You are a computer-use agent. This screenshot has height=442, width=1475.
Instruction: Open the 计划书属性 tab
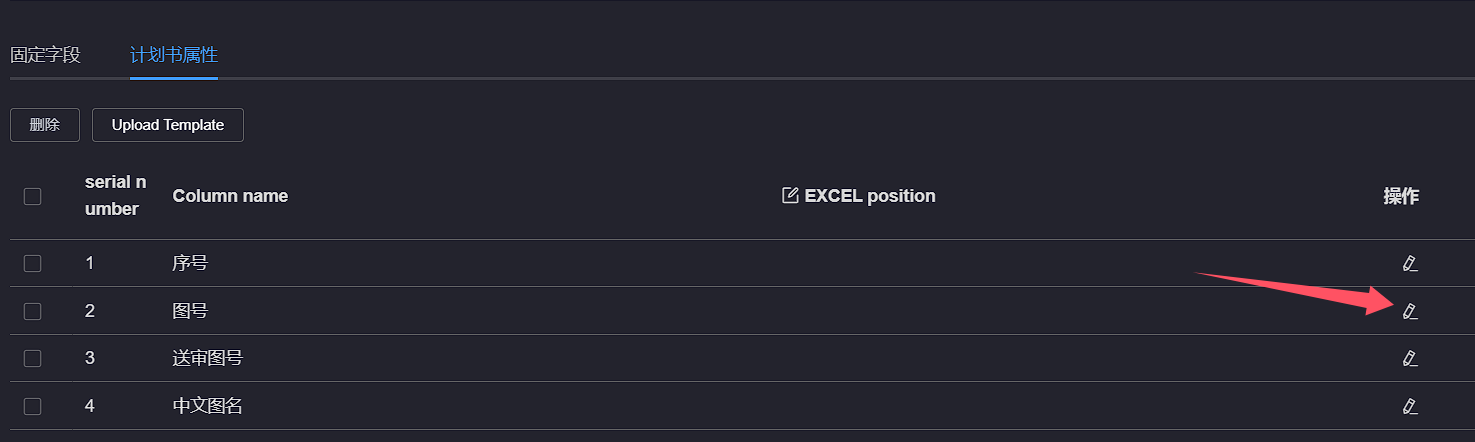(x=174, y=55)
